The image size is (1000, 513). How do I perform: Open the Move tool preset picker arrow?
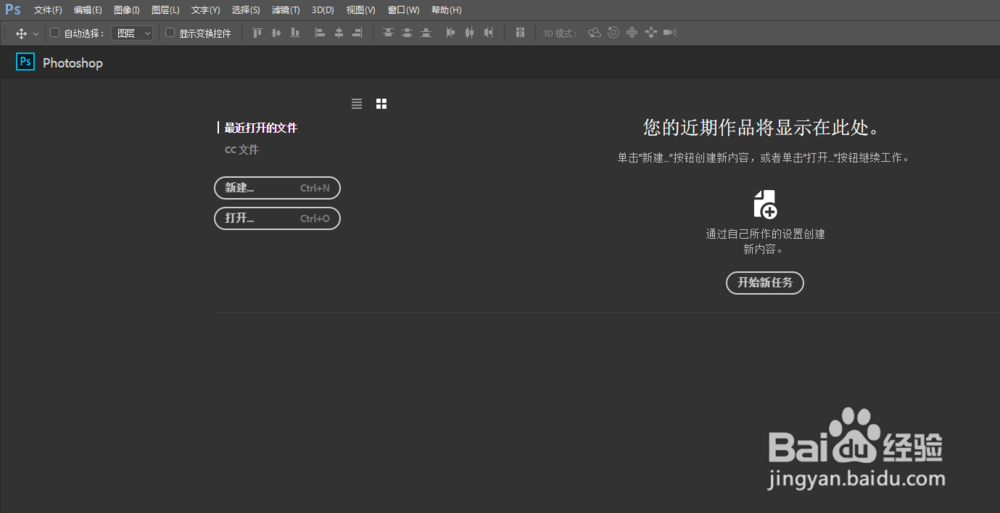point(36,33)
